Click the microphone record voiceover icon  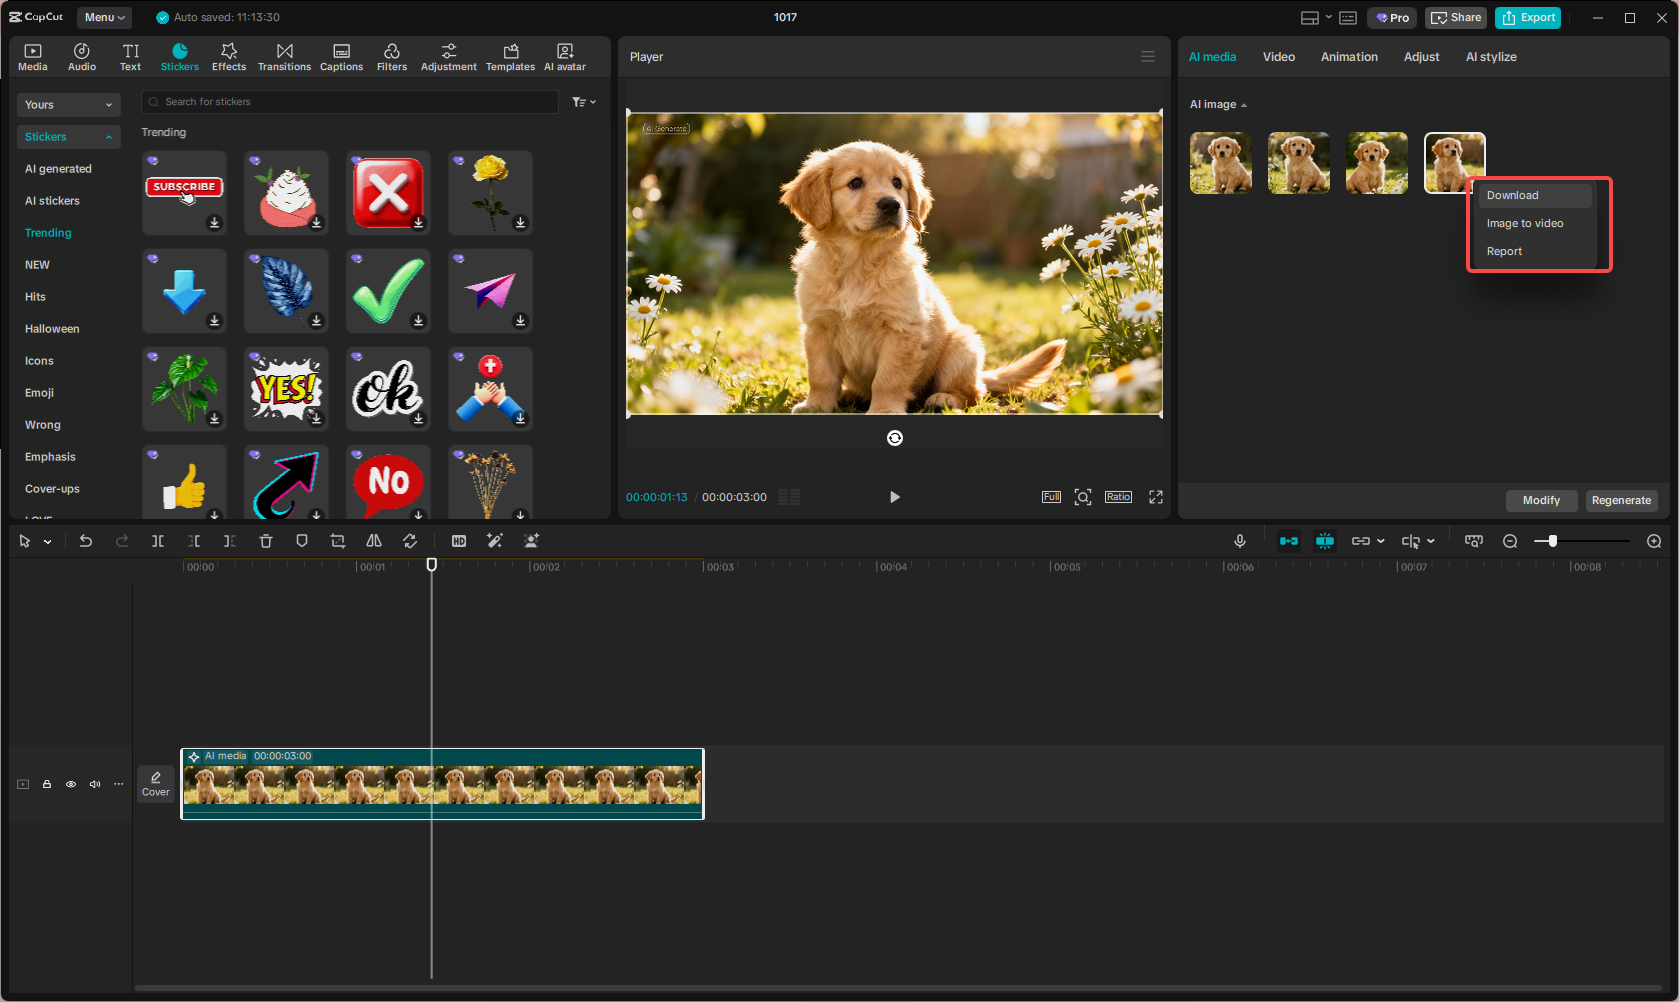[x=1239, y=541]
